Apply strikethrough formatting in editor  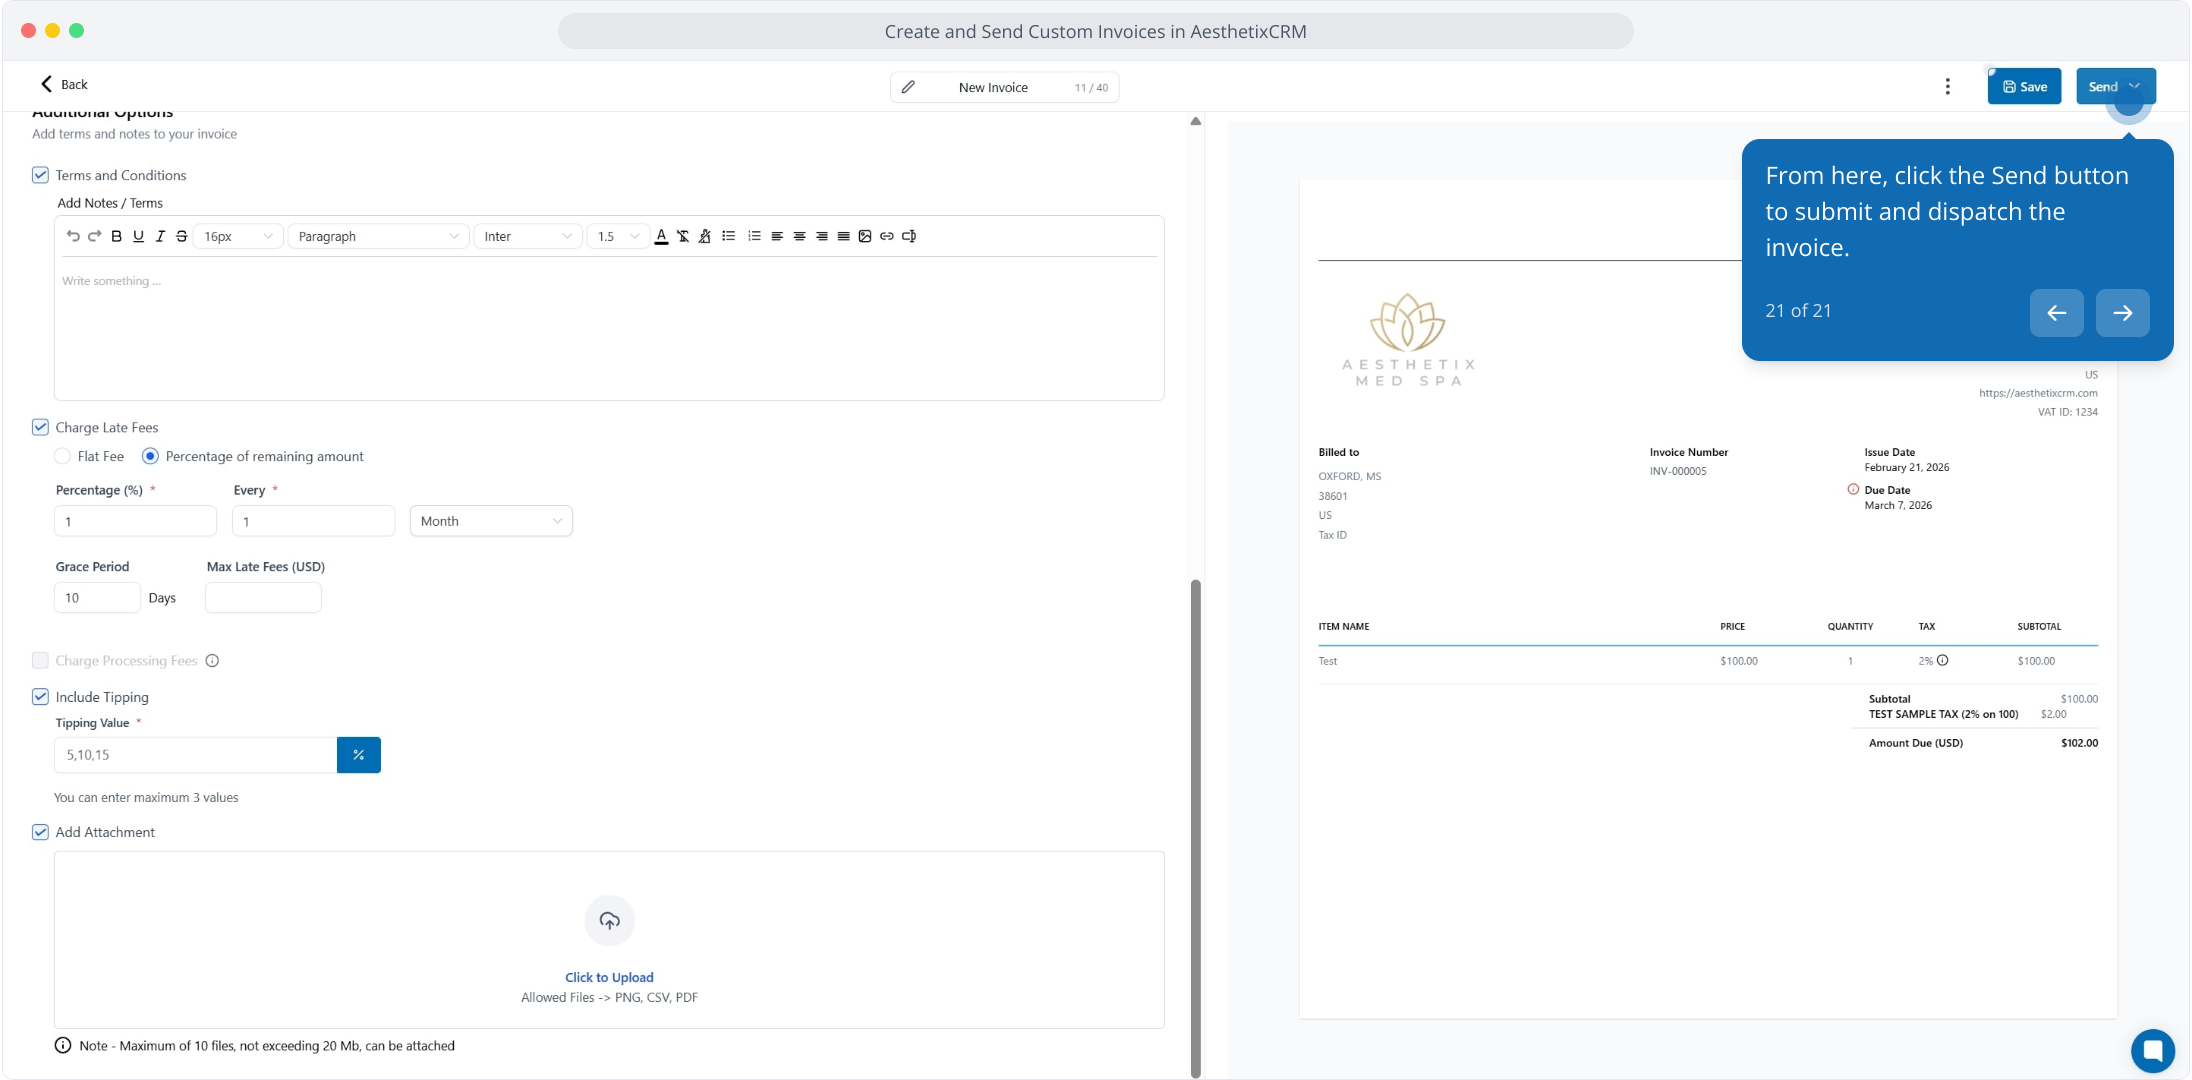pos(181,236)
